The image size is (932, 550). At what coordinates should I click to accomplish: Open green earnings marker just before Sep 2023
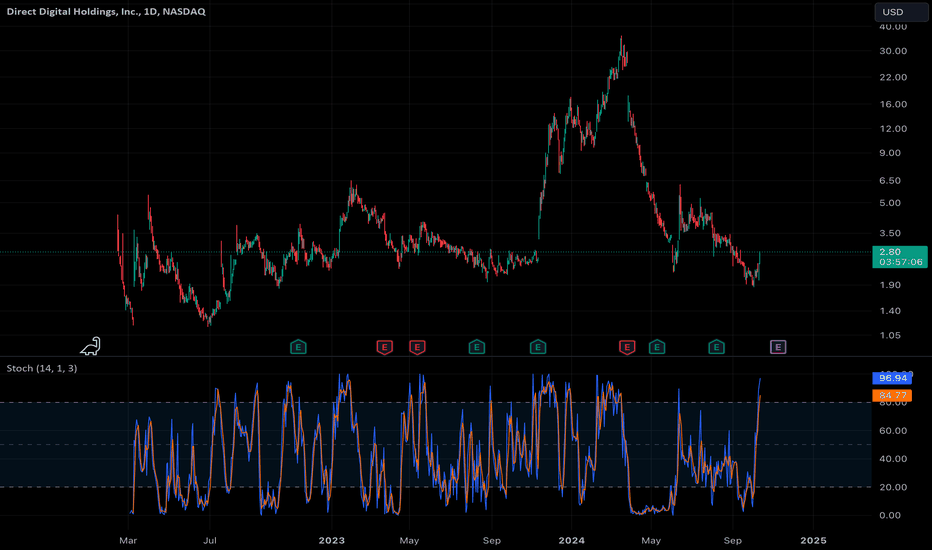tap(477, 347)
